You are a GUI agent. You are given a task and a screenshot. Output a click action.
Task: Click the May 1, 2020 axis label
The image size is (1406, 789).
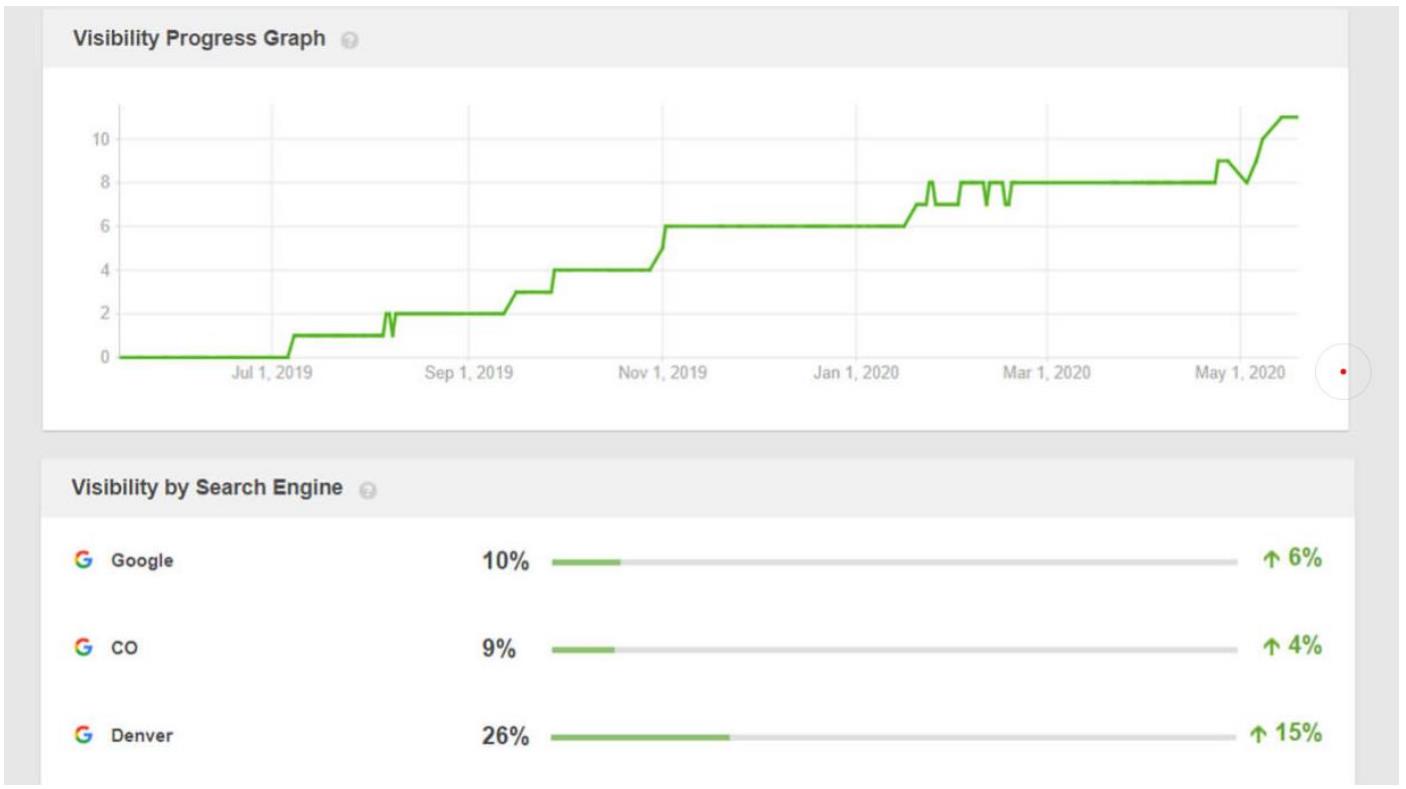coord(1239,373)
